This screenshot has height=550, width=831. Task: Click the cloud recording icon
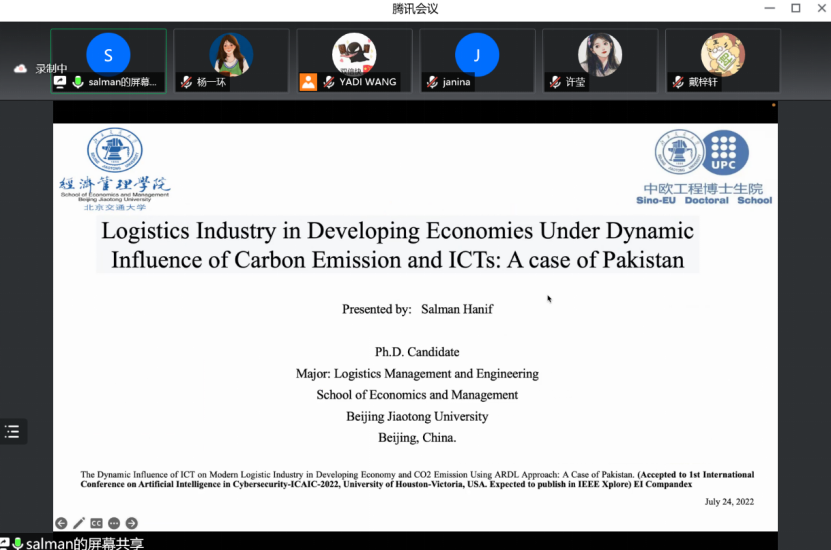pos(20,68)
